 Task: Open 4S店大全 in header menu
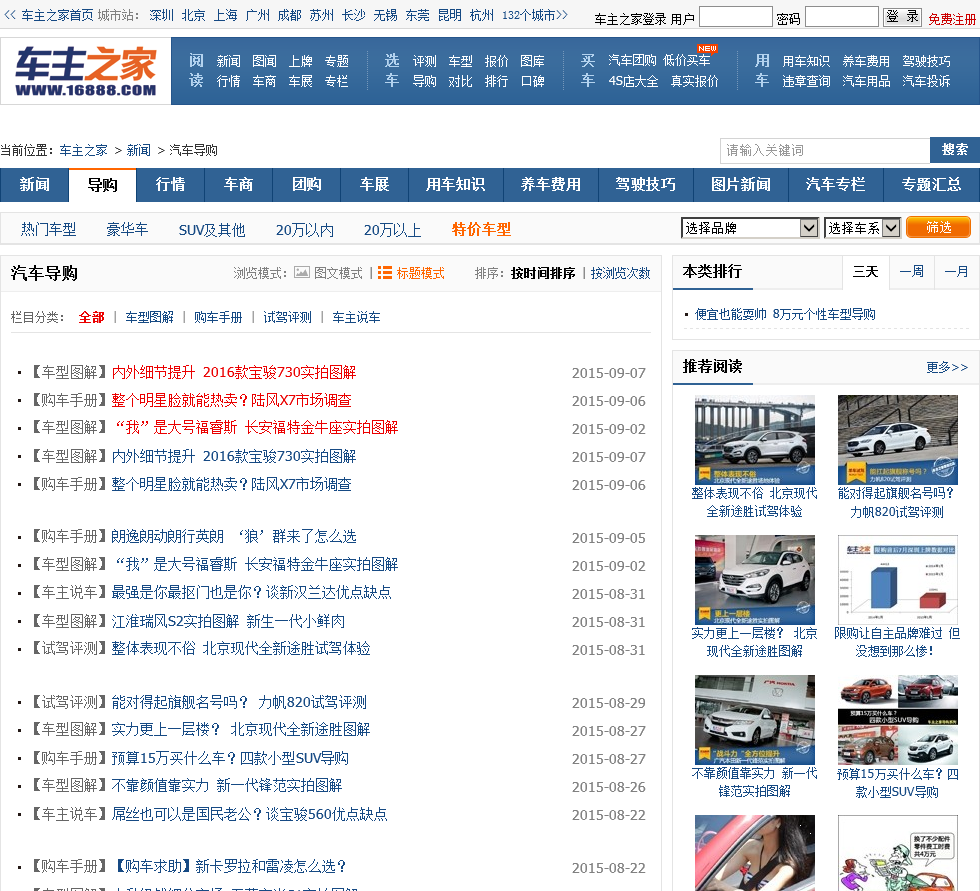[633, 81]
